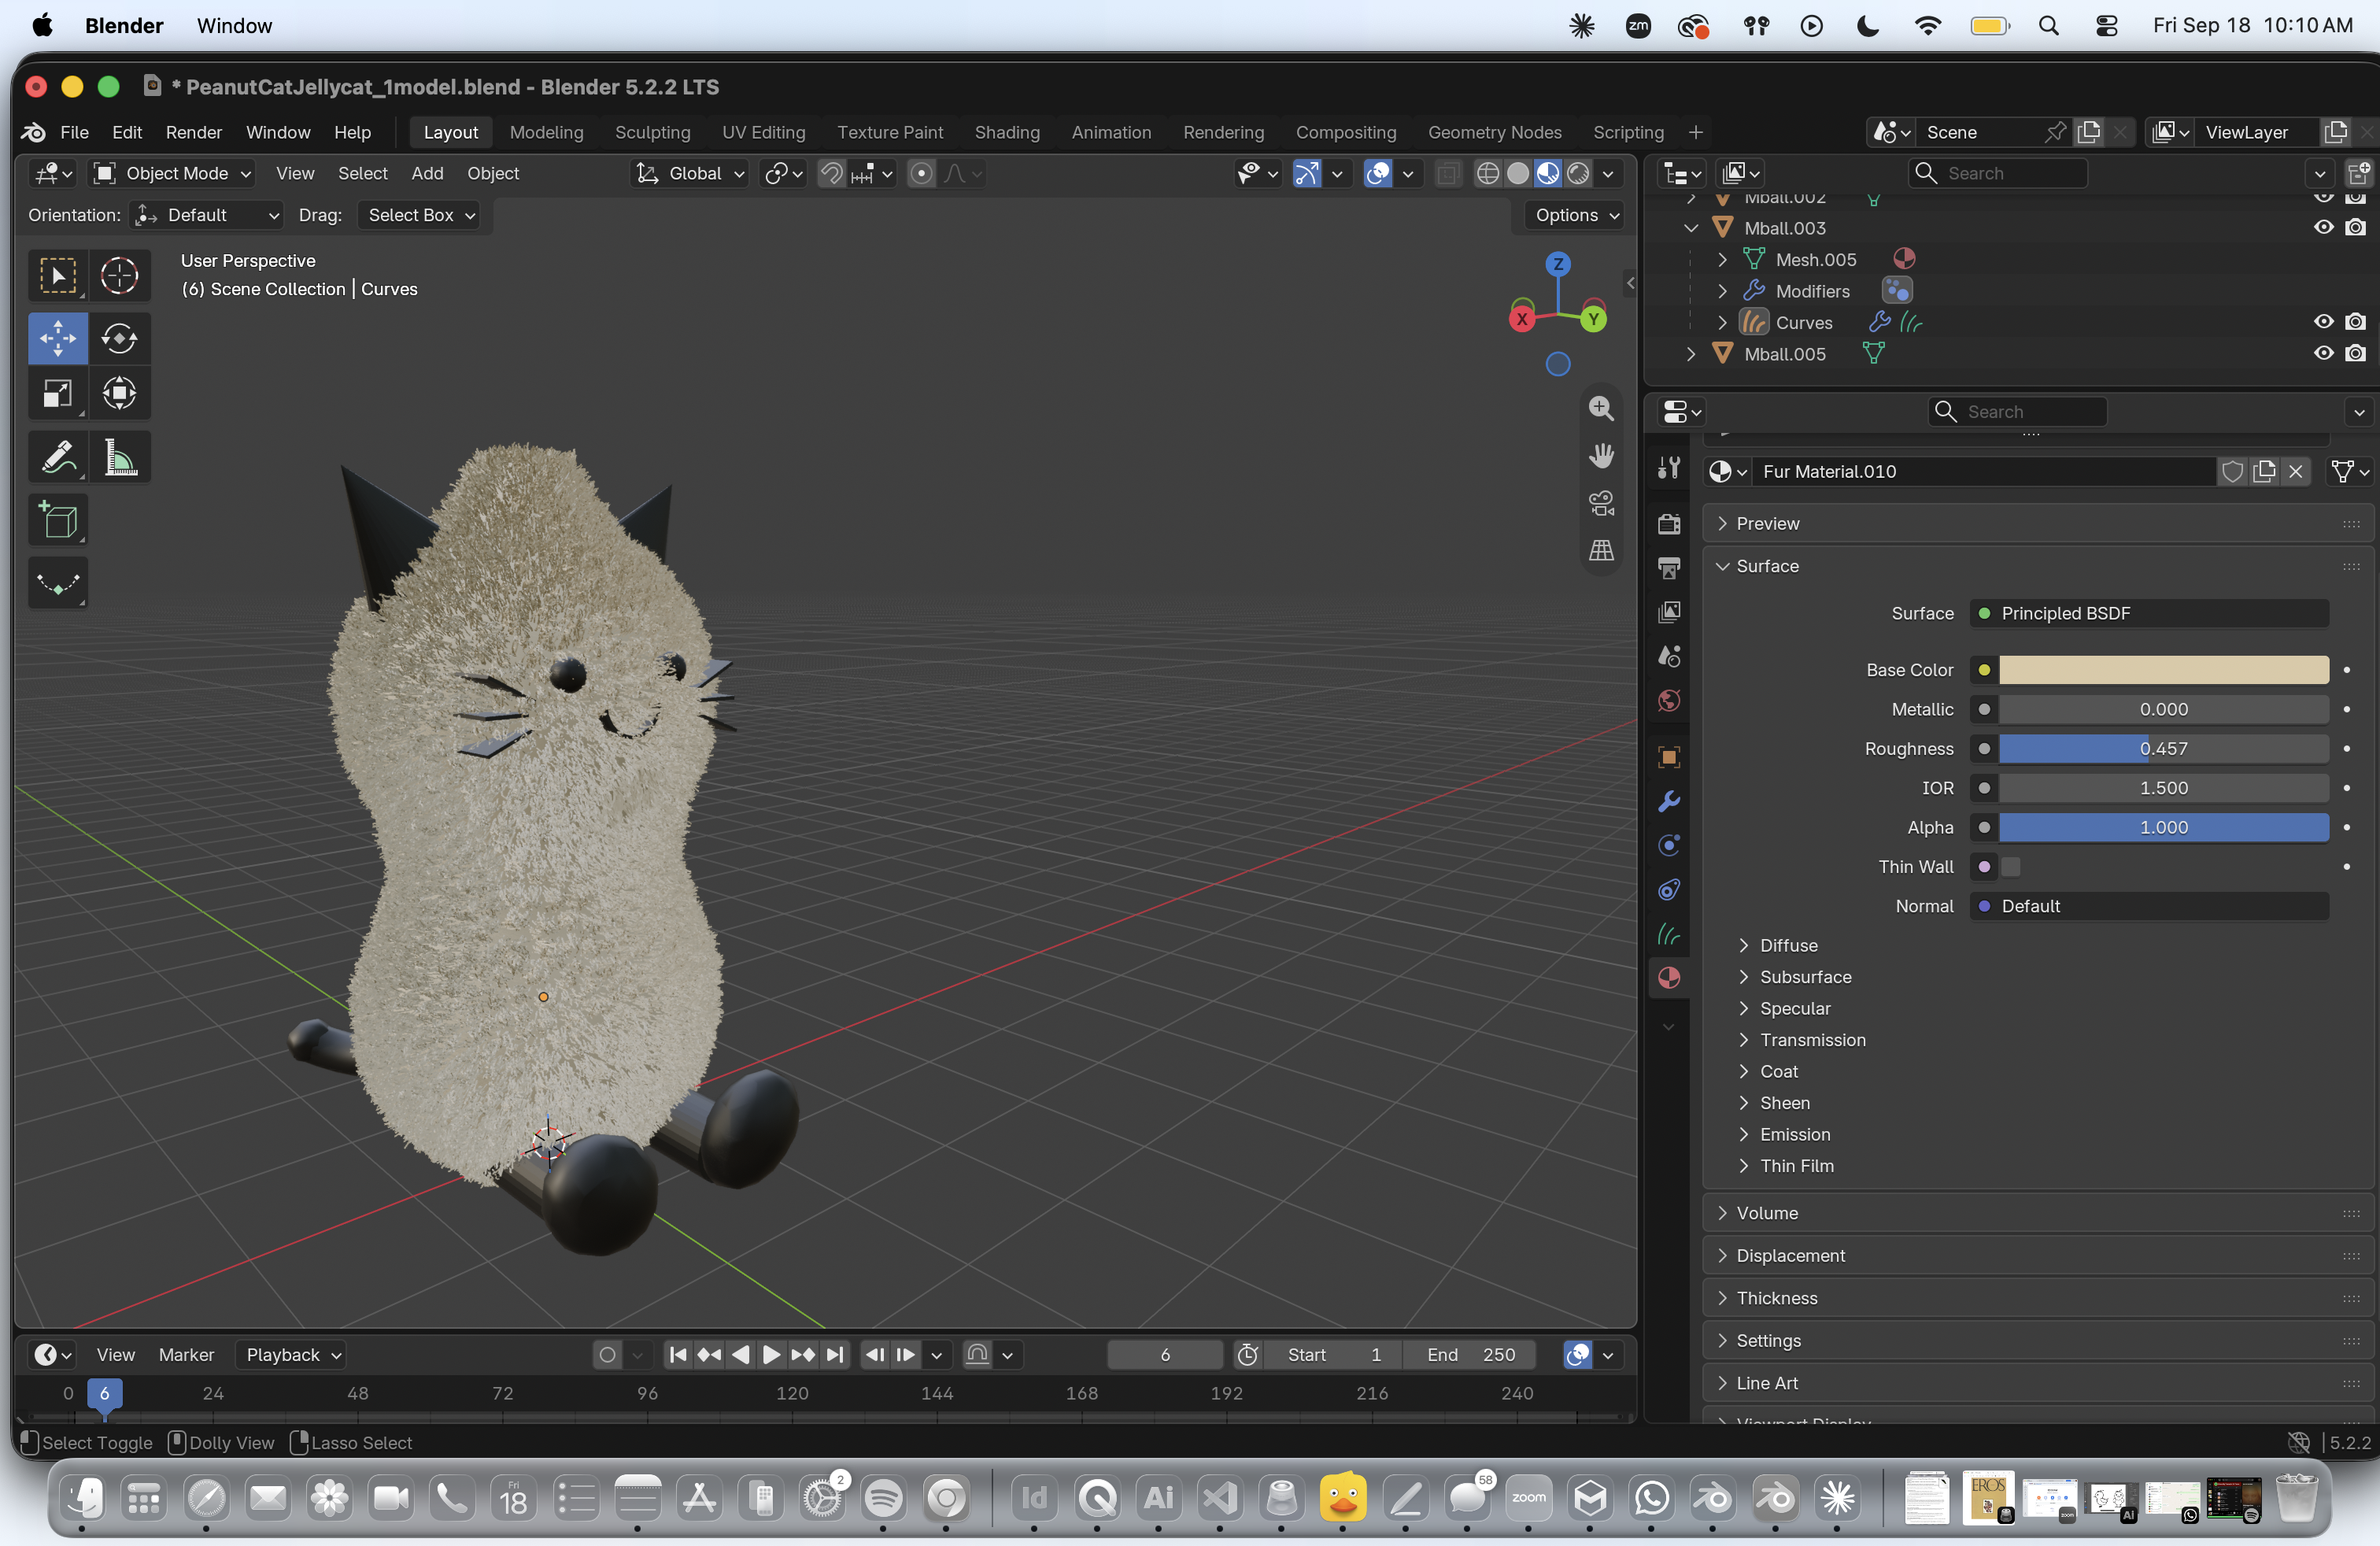The height and width of the screenshot is (1546, 2380).
Task: Click the Z axis on navigation gizmo
Action: [x=1557, y=264]
